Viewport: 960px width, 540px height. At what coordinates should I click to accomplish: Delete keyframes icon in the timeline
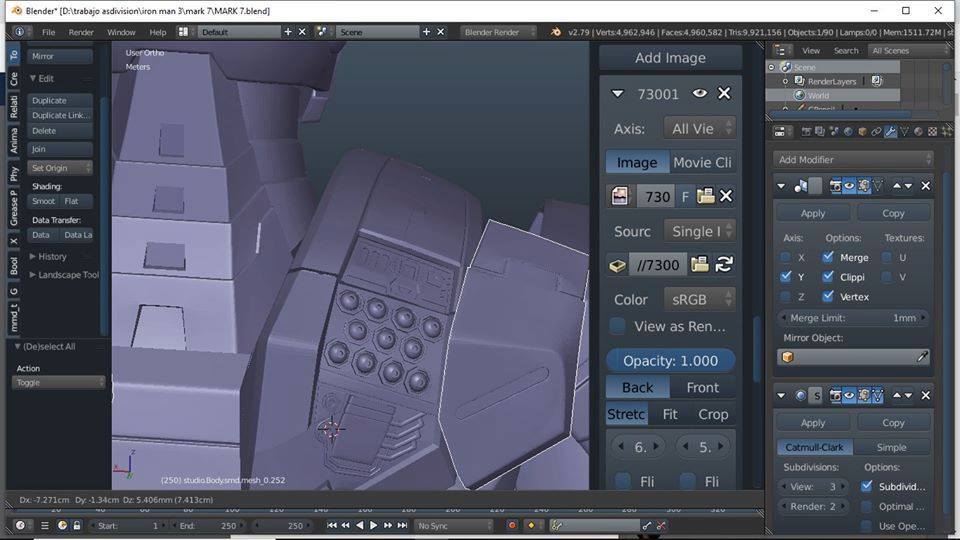pyautogui.click(x=661, y=525)
